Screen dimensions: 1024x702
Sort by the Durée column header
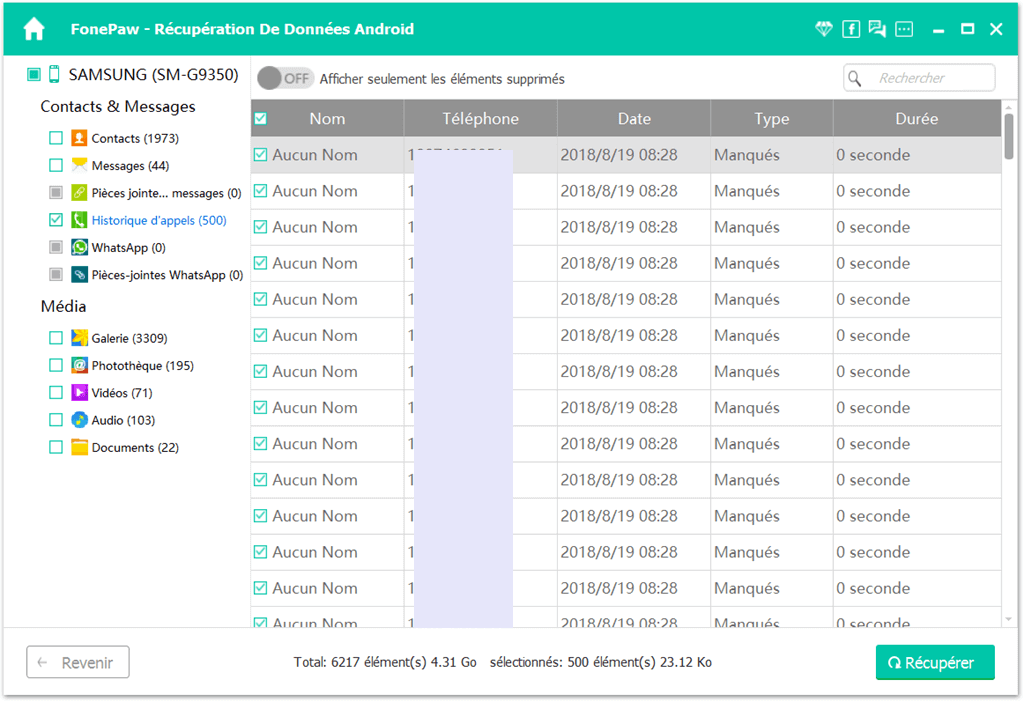tap(917, 118)
